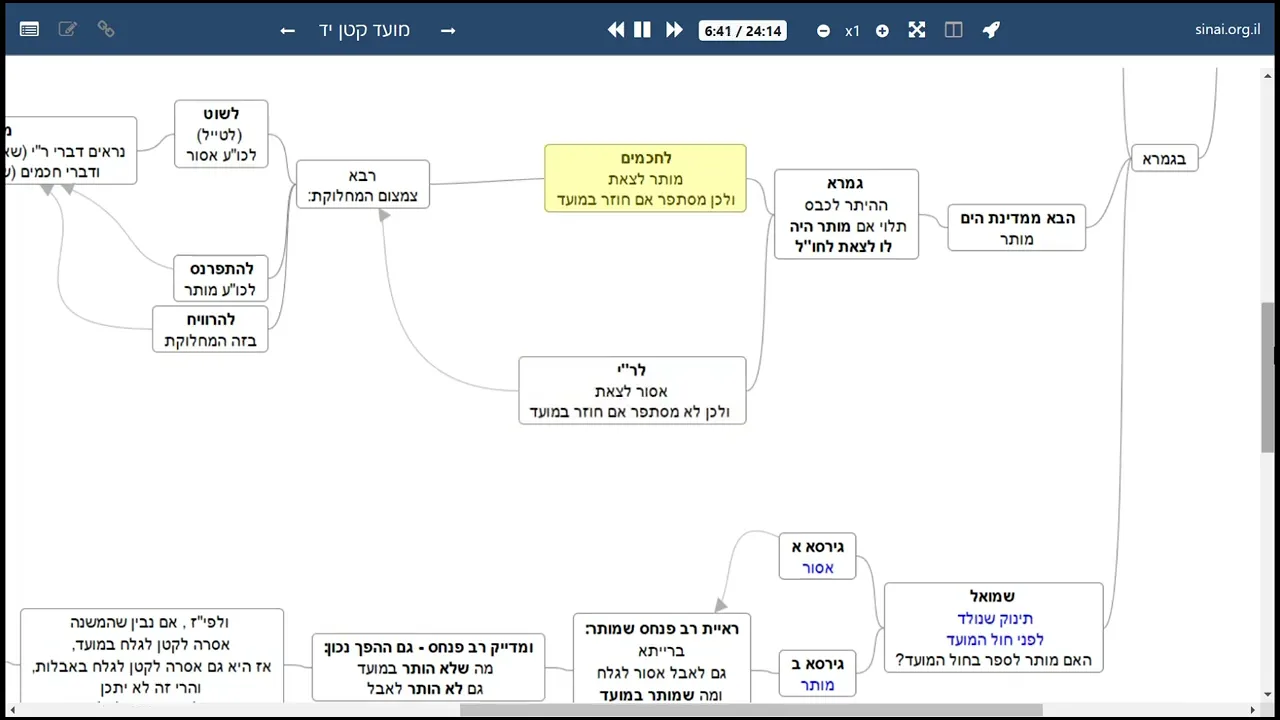Open the list view icon in header
Image resolution: width=1280 pixels, height=720 pixels.
29,30
